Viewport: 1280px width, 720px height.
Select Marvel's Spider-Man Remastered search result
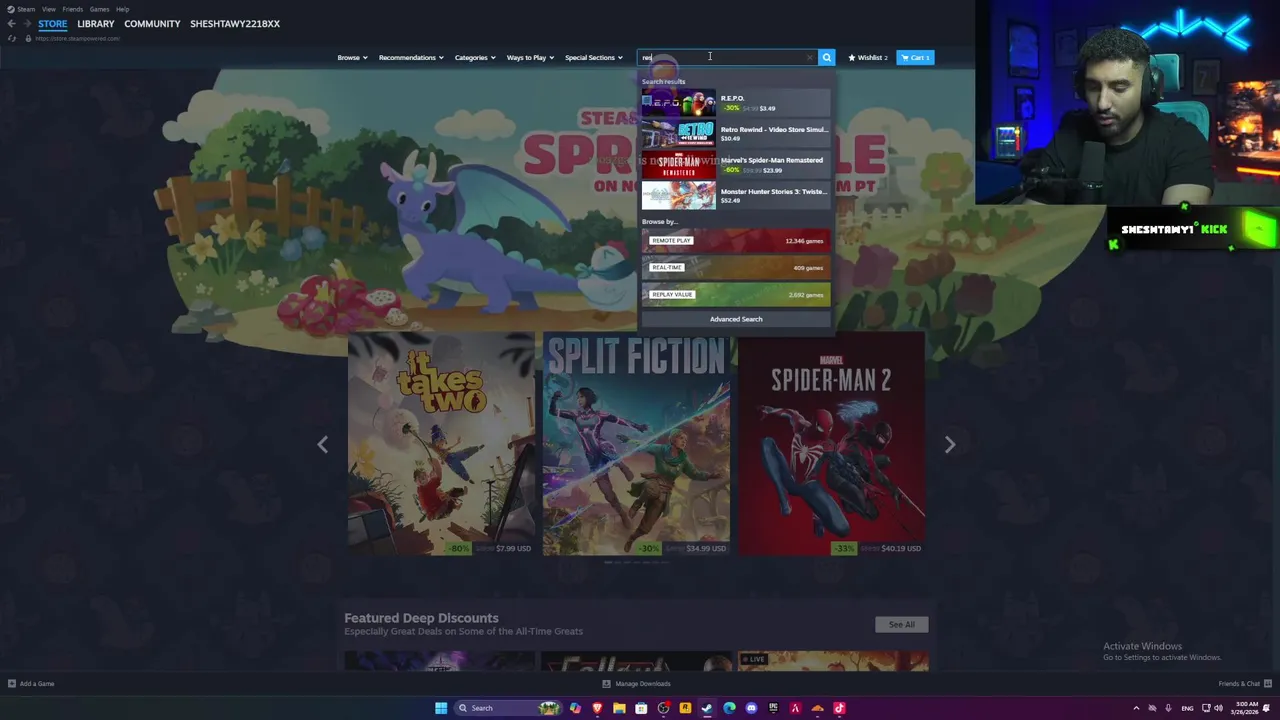736,164
